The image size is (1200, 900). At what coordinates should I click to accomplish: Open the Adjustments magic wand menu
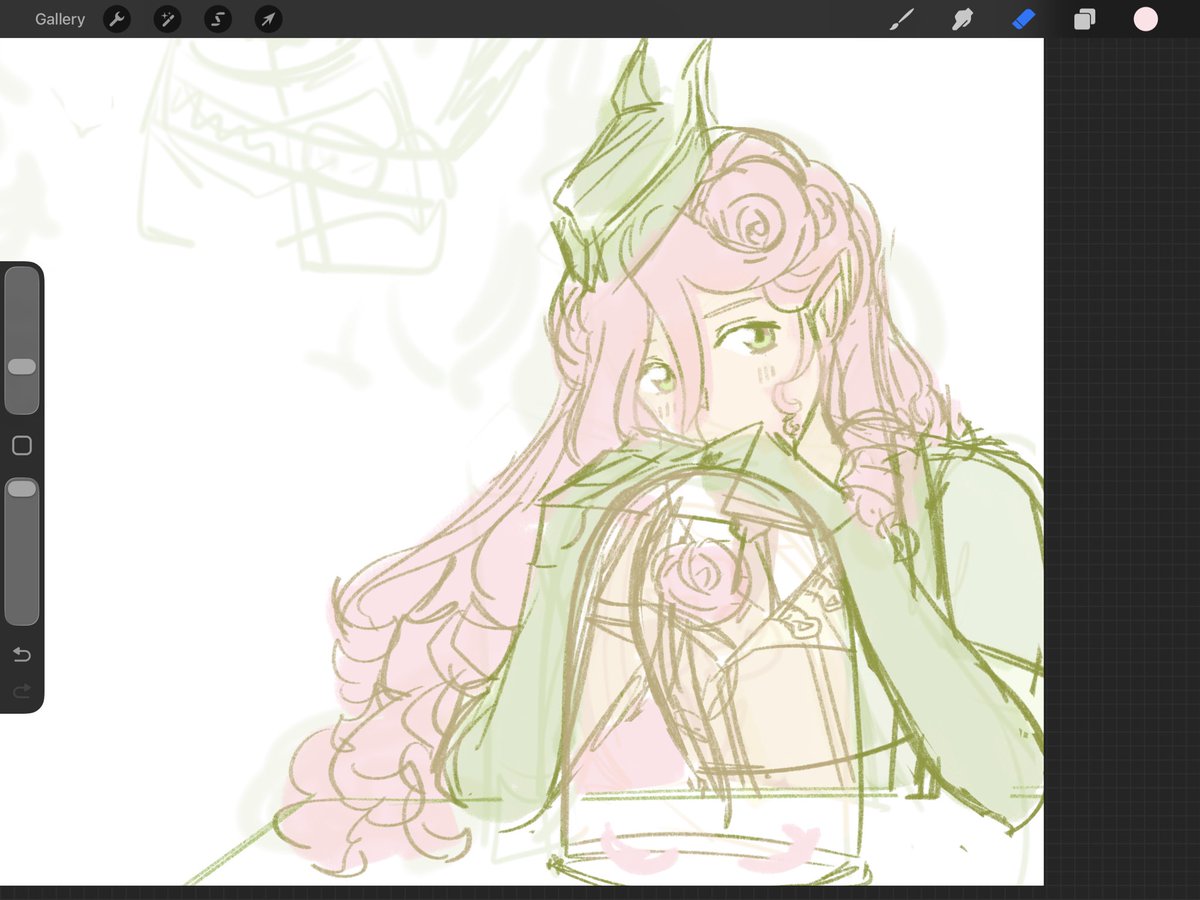coord(167,19)
